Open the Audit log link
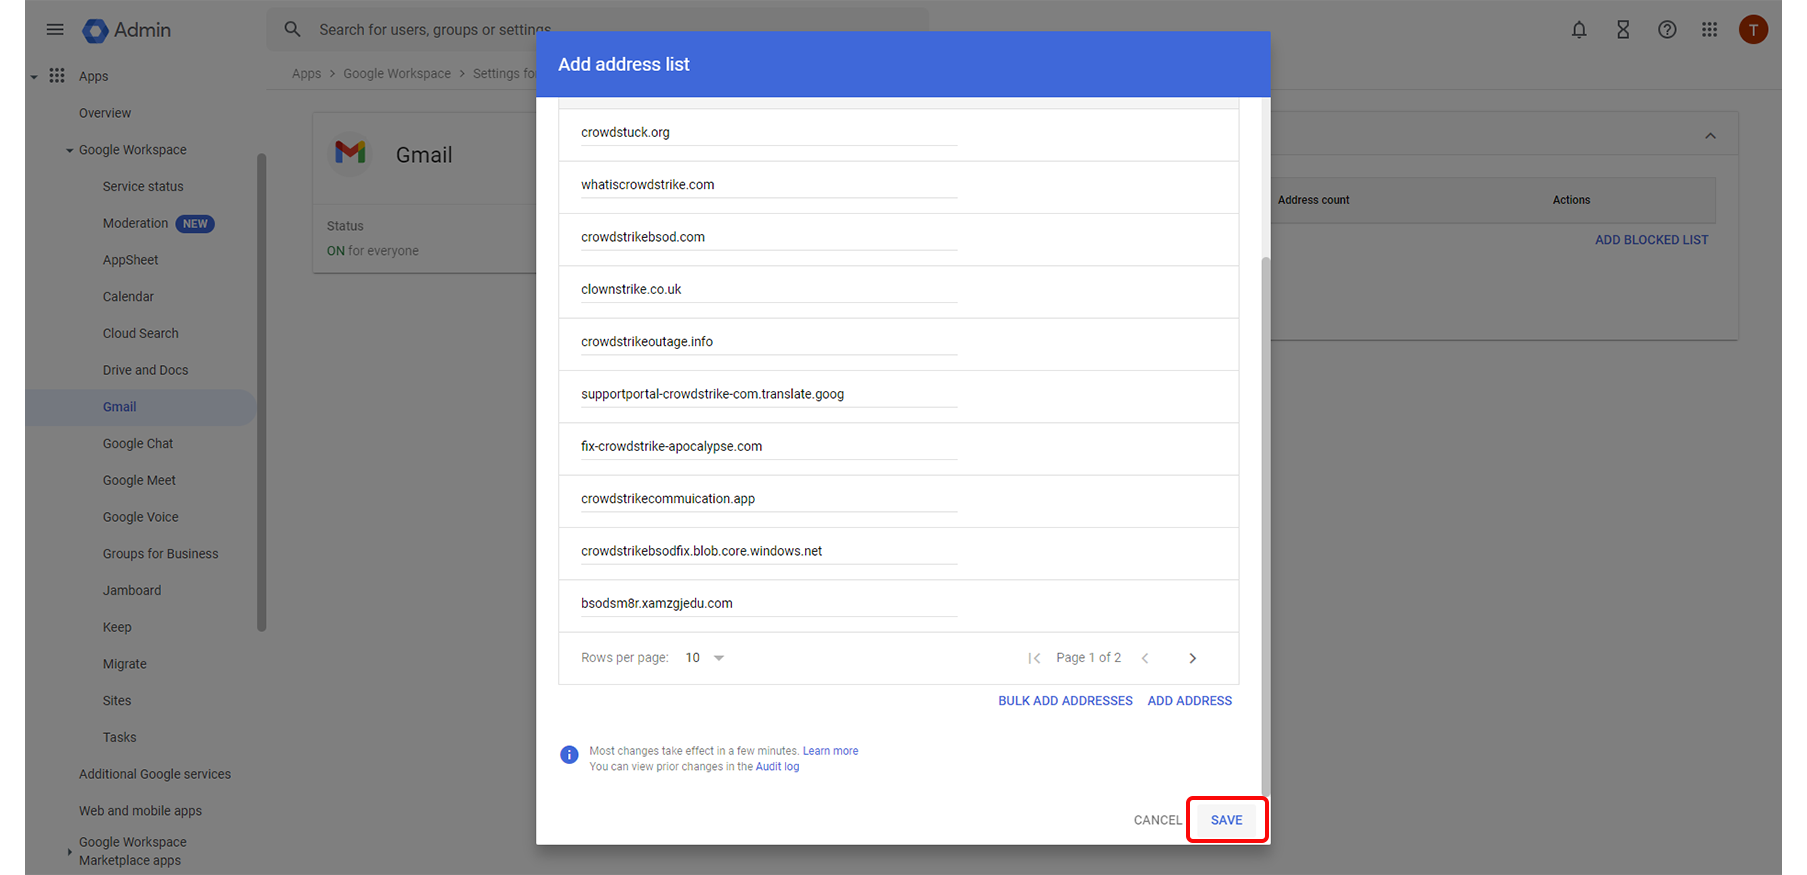1807x875 pixels. 777,767
